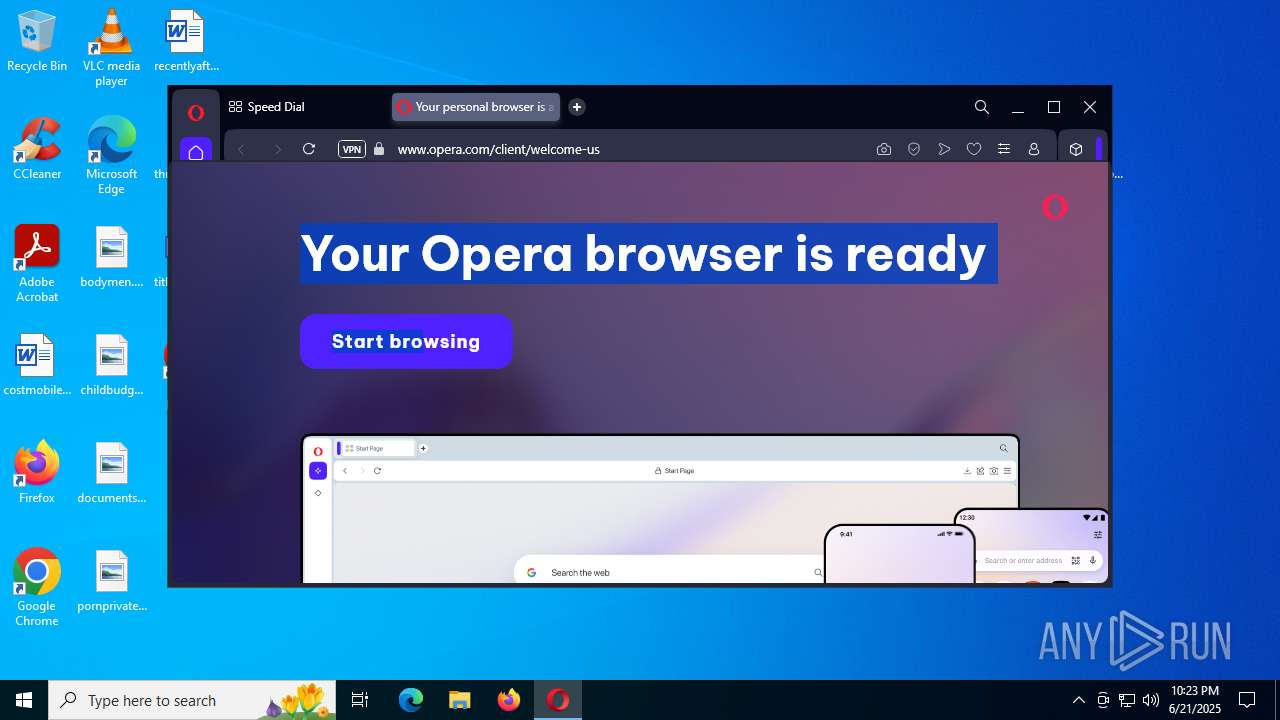The width and height of the screenshot is (1280, 720).
Task: Open Adobe Acrobat desktop shortcut
Action: point(37,263)
